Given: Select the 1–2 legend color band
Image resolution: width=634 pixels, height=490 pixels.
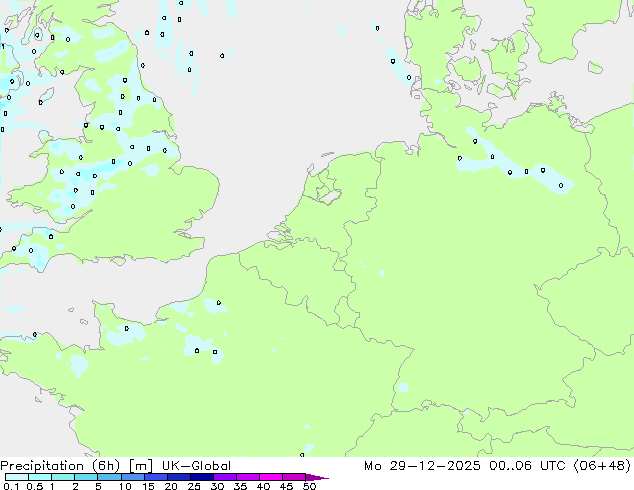Looking at the screenshot, I should point(63,477).
